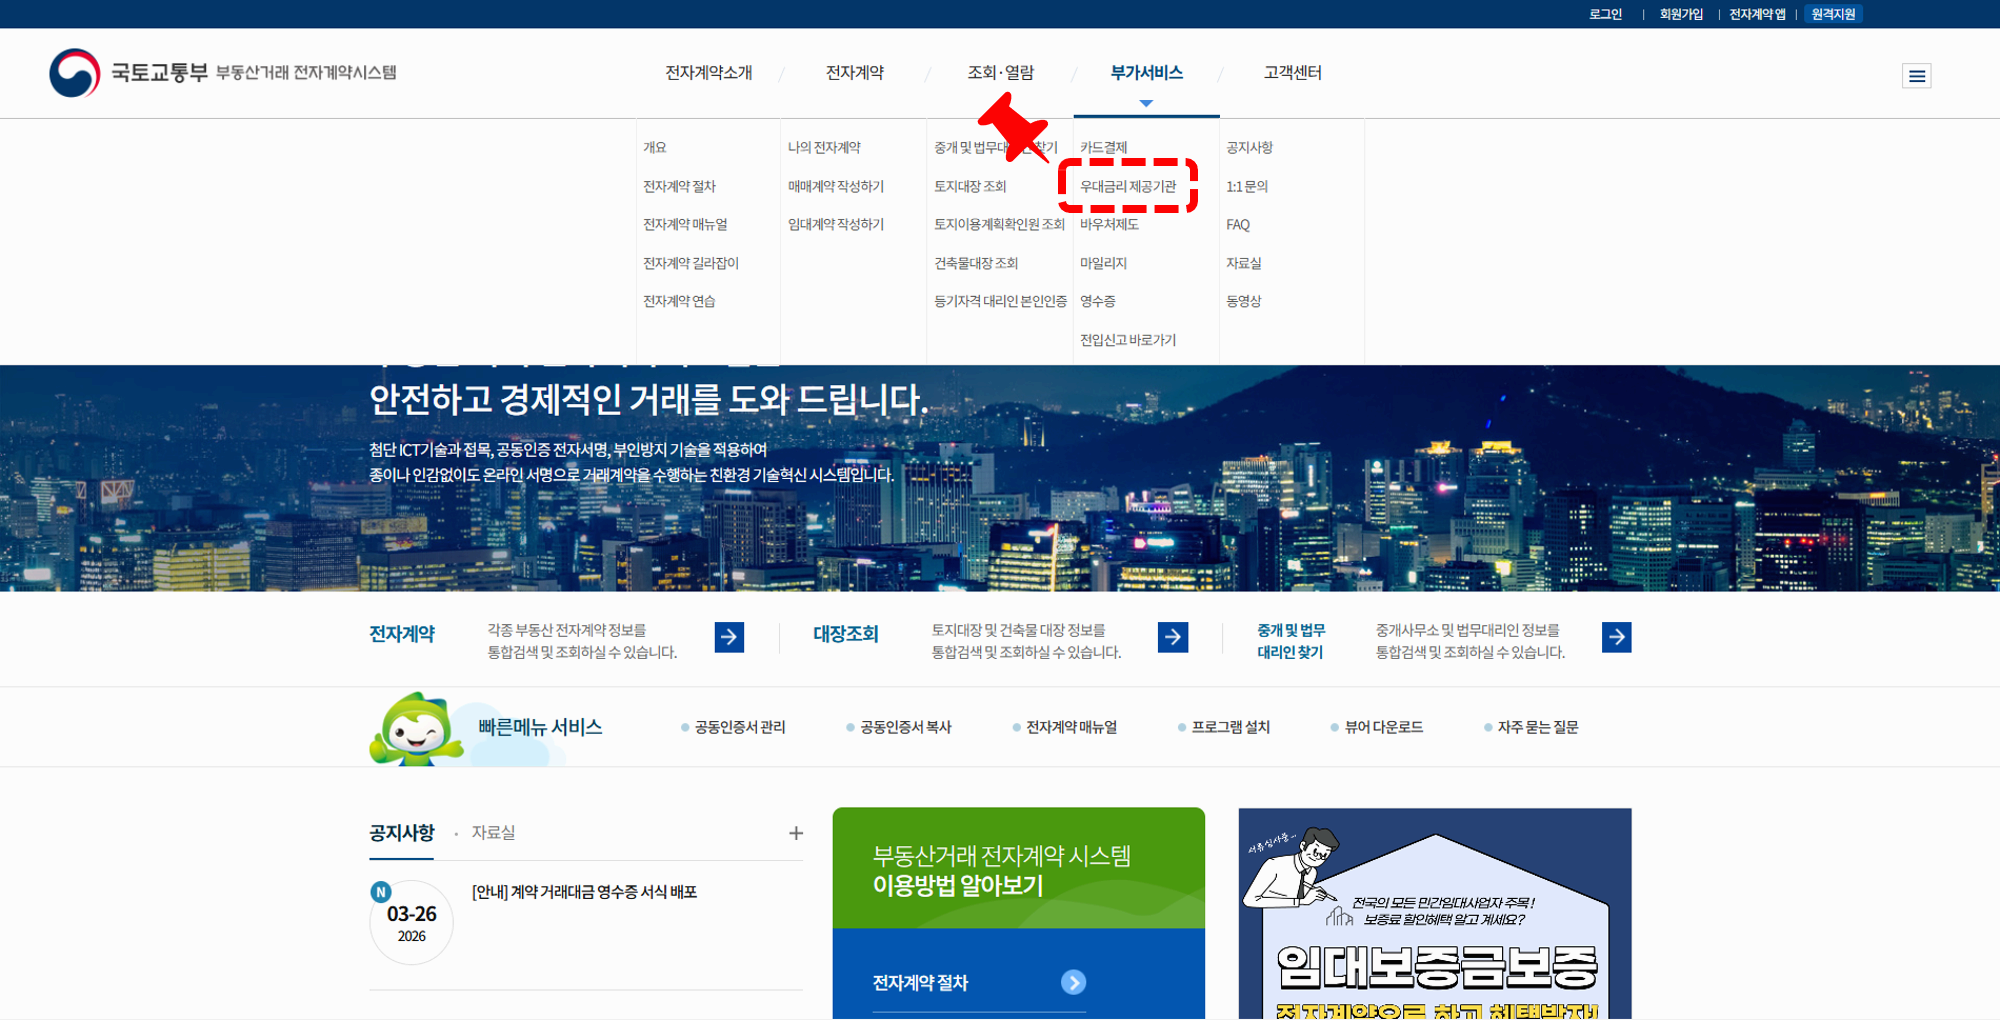Select 등기자격 대리인 본인인증 submenu item
Screen dimensions: 2000x1020
coord(1000,301)
